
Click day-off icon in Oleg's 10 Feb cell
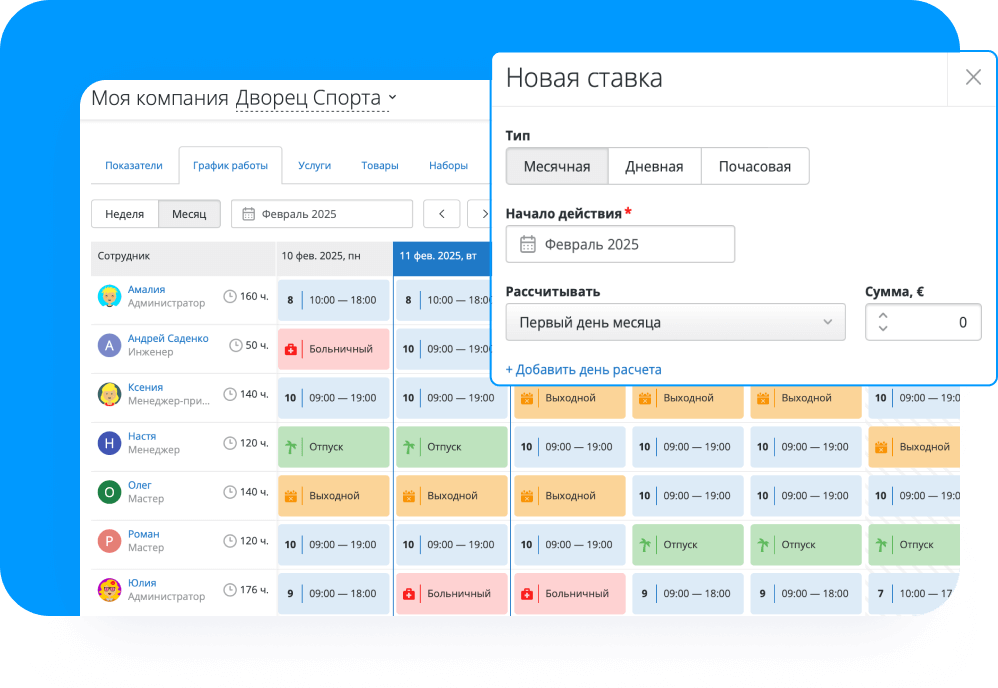(291, 496)
